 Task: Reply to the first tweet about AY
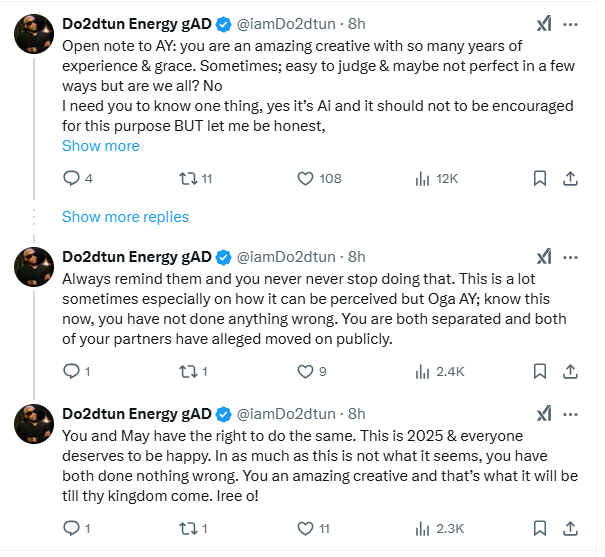[71, 178]
